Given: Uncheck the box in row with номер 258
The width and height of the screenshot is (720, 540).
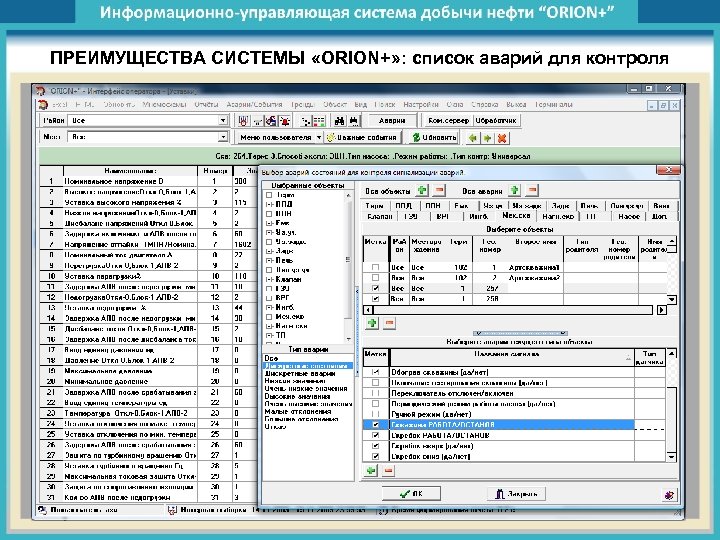Looking at the screenshot, I should pyautogui.click(x=376, y=299).
